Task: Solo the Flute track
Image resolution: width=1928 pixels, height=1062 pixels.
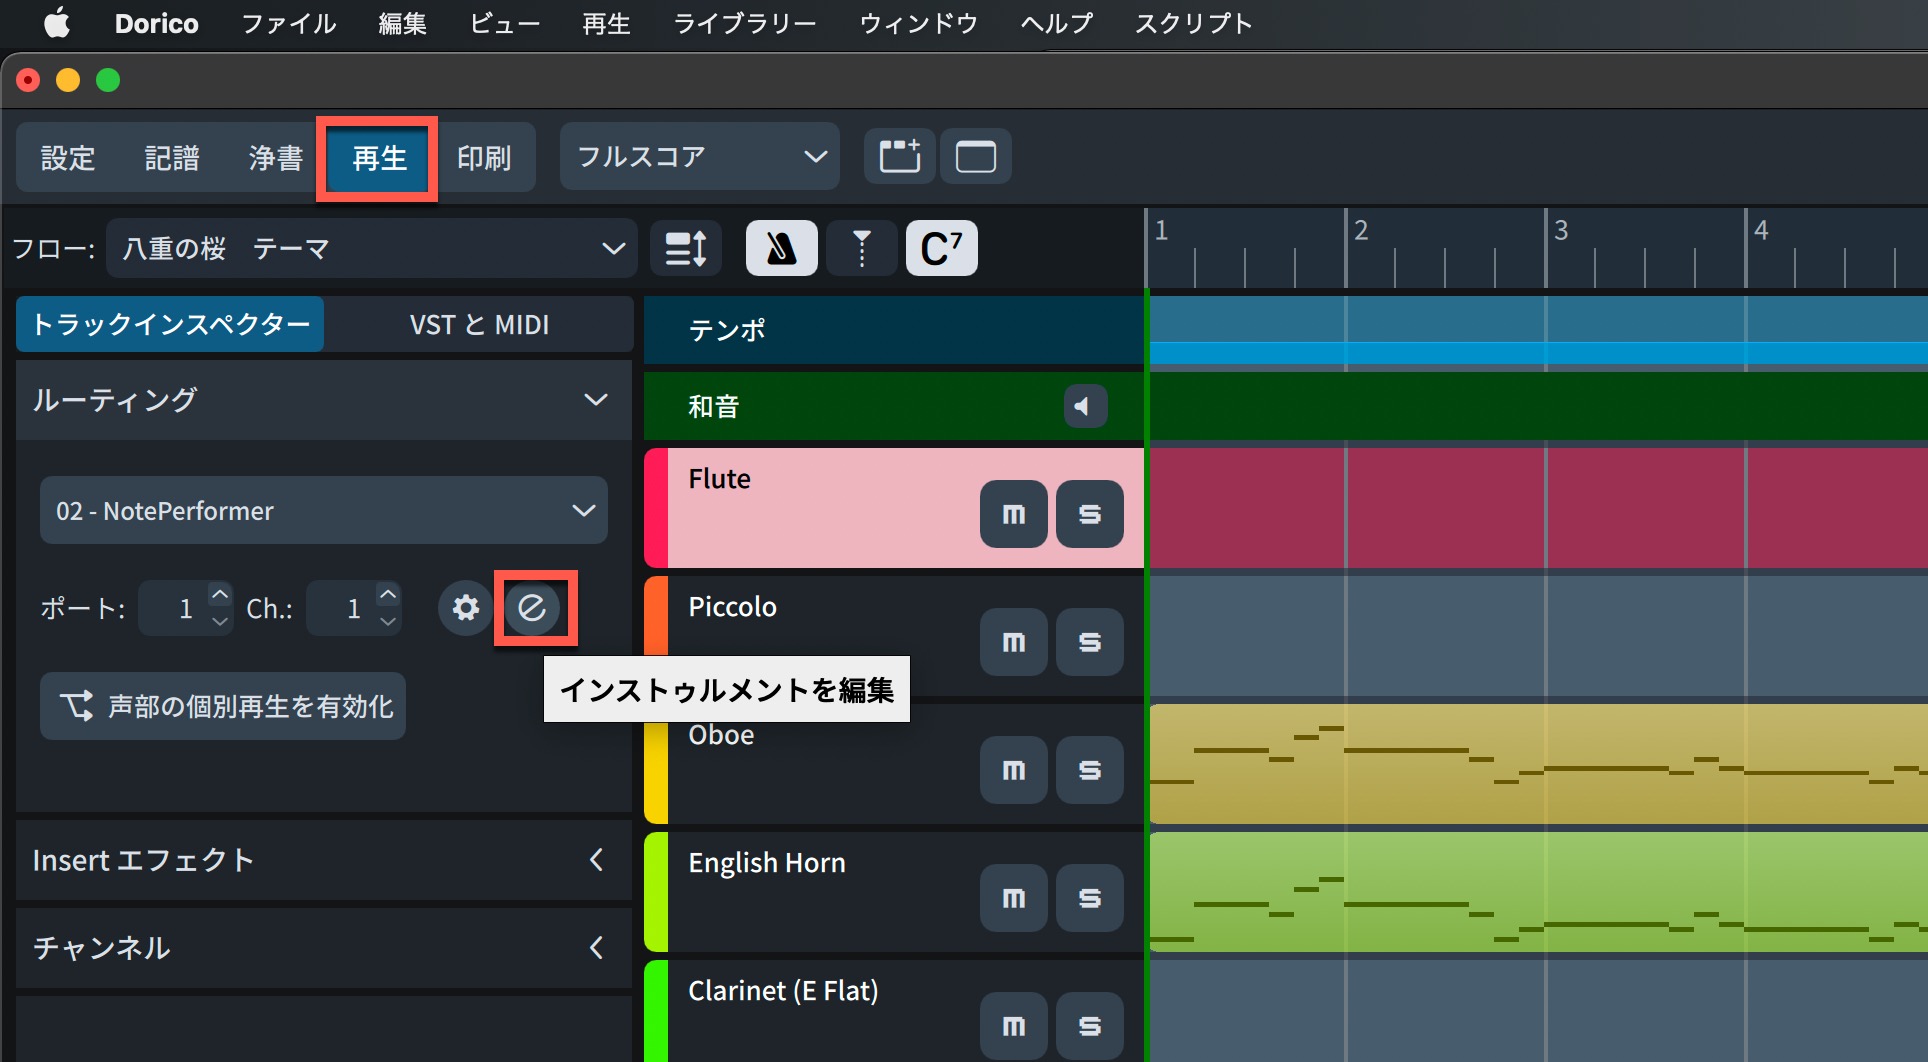Action: click(x=1090, y=514)
